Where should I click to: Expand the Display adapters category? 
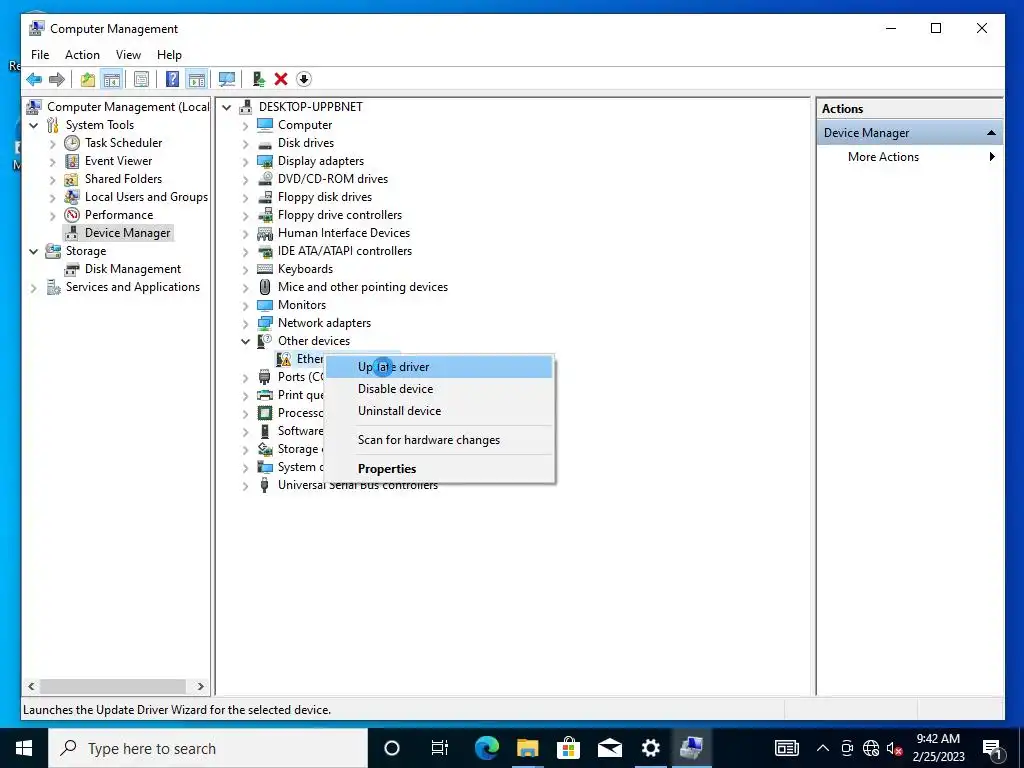click(245, 162)
